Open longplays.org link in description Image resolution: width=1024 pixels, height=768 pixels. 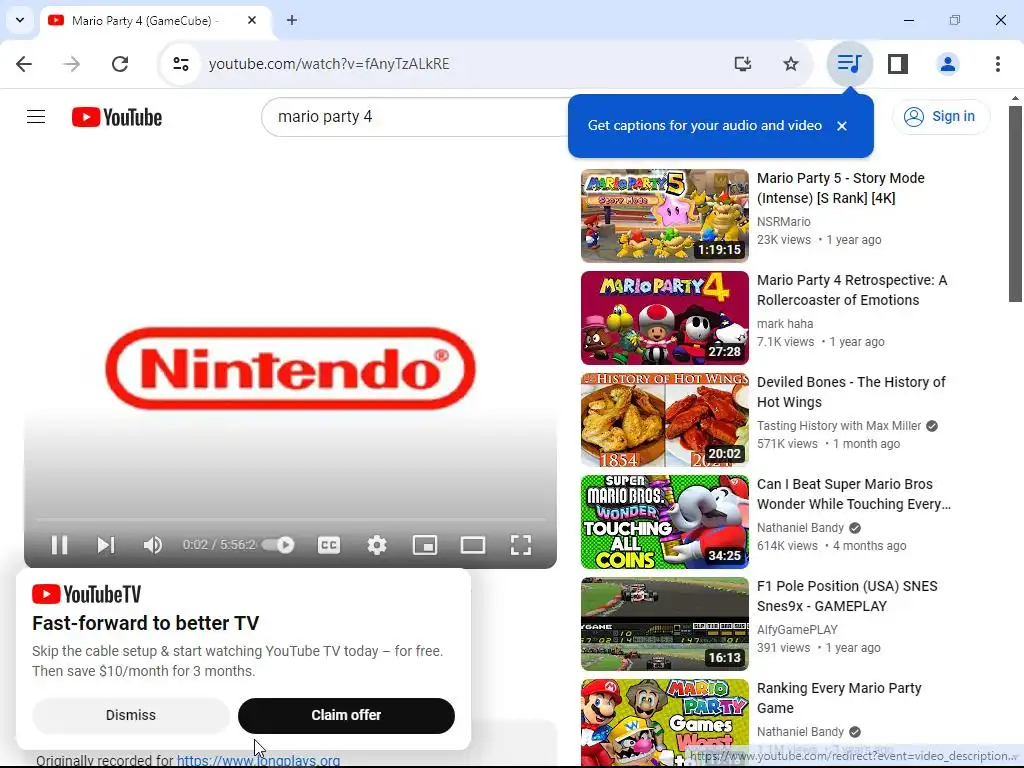point(259,761)
